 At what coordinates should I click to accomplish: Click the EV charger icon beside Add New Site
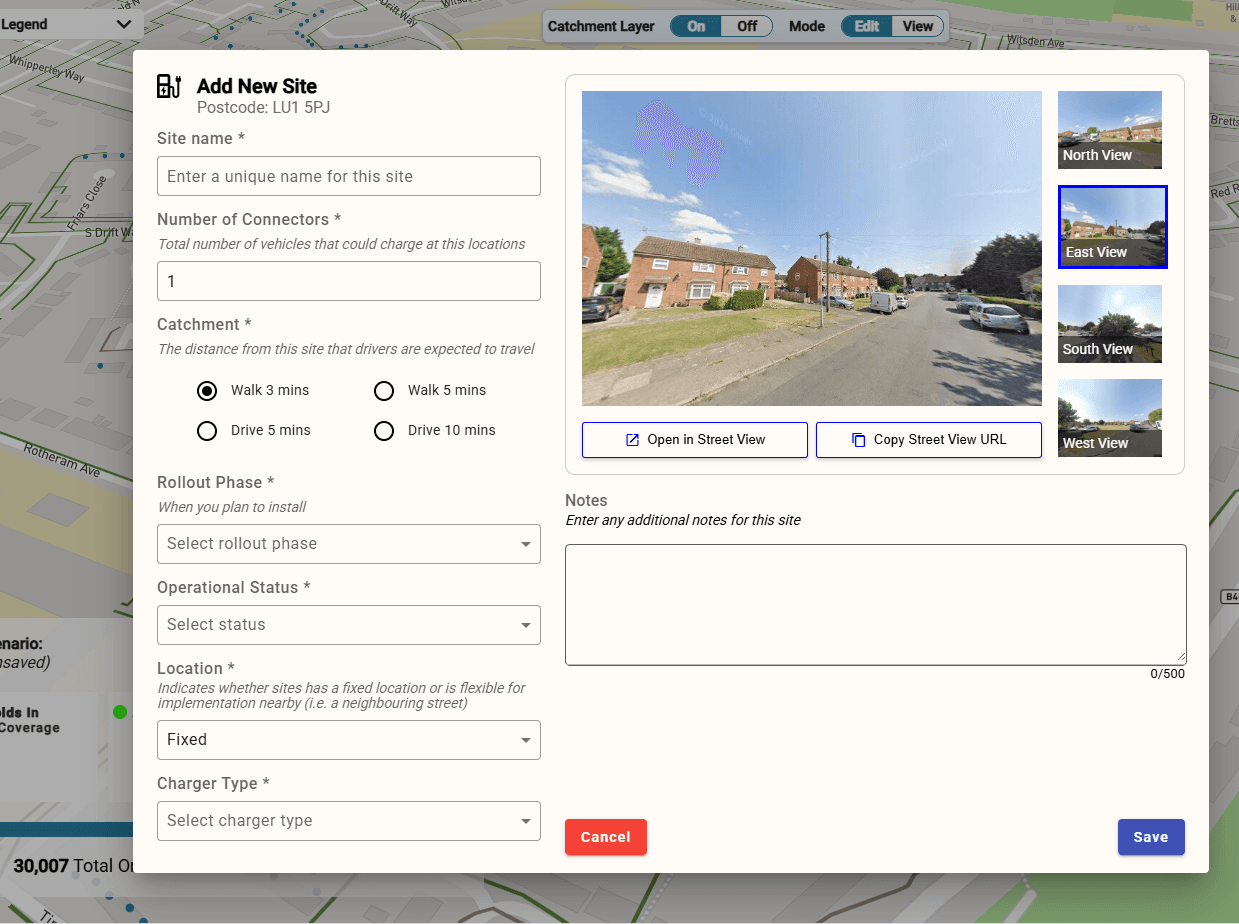click(x=169, y=86)
